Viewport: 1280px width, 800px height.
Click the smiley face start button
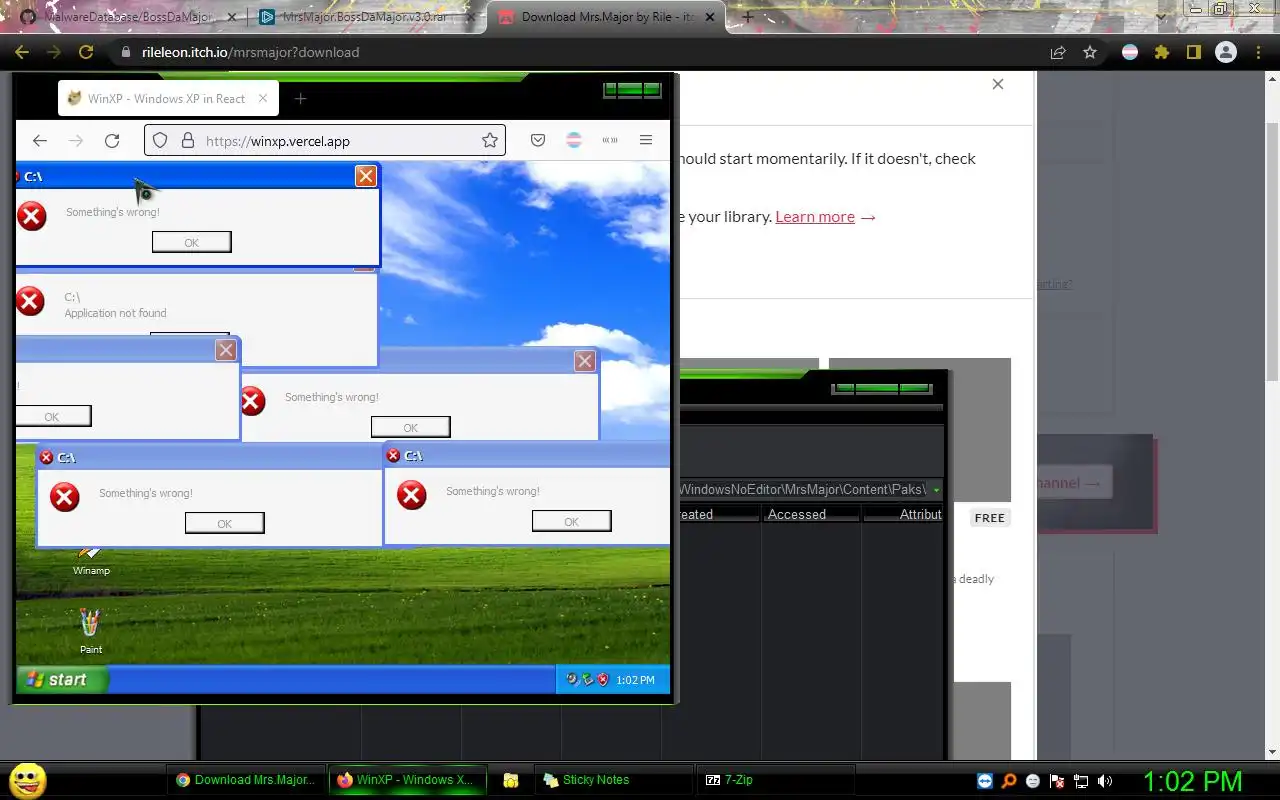tap(27, 780)
